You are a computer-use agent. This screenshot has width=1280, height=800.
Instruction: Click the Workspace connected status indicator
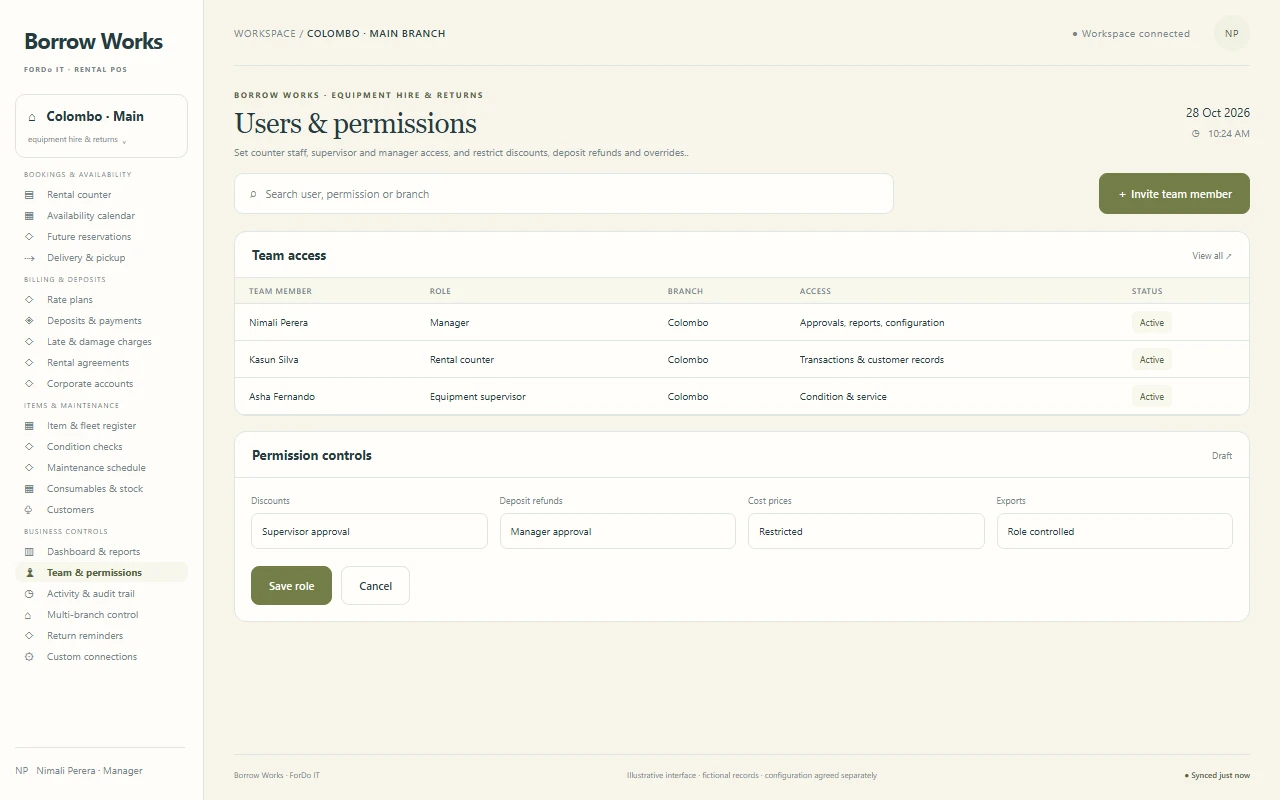coord(1131,34)
